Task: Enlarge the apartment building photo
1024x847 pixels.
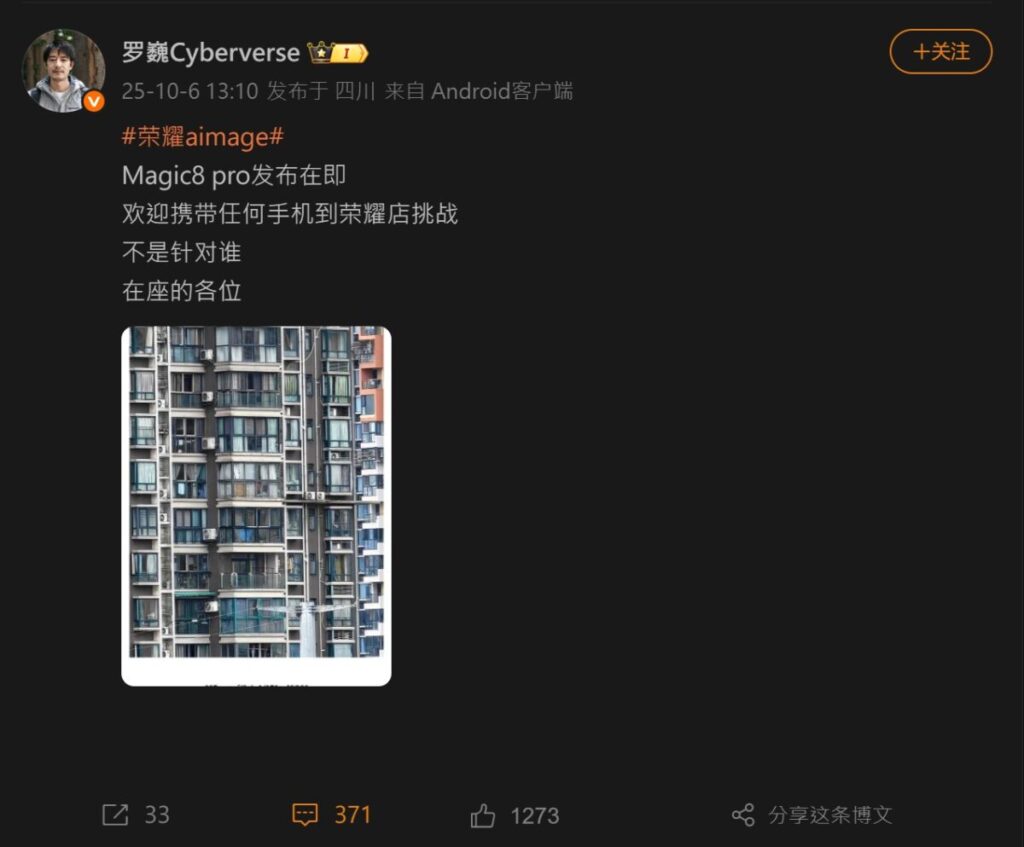Action: [x=257, y=506]
